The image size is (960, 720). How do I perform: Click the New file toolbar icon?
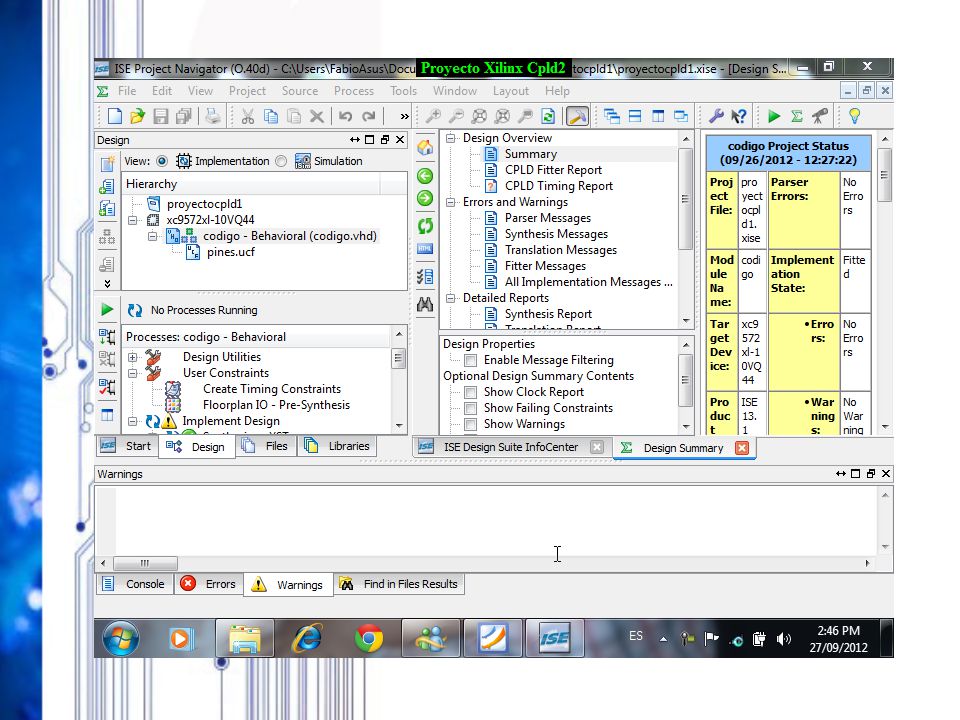pos(114,116)
